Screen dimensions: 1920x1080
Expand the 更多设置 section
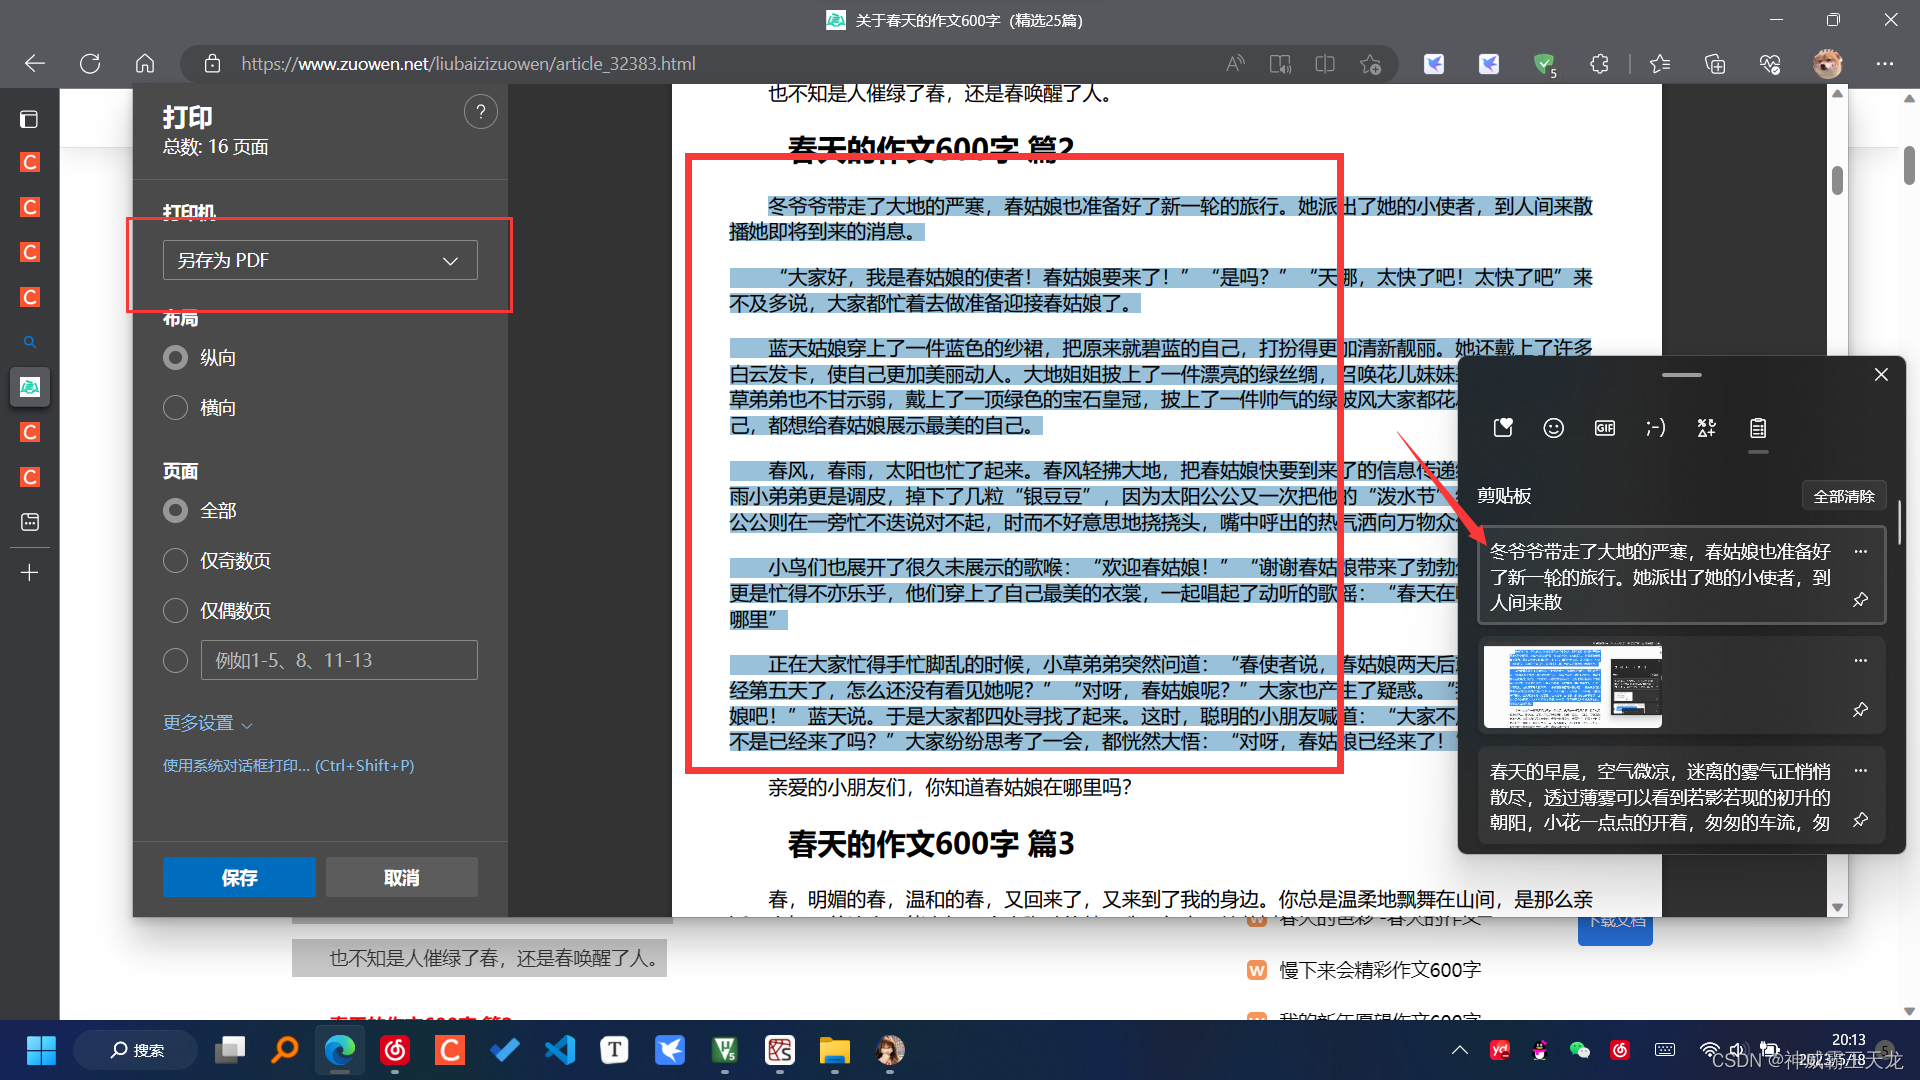[x=207, y=723]
